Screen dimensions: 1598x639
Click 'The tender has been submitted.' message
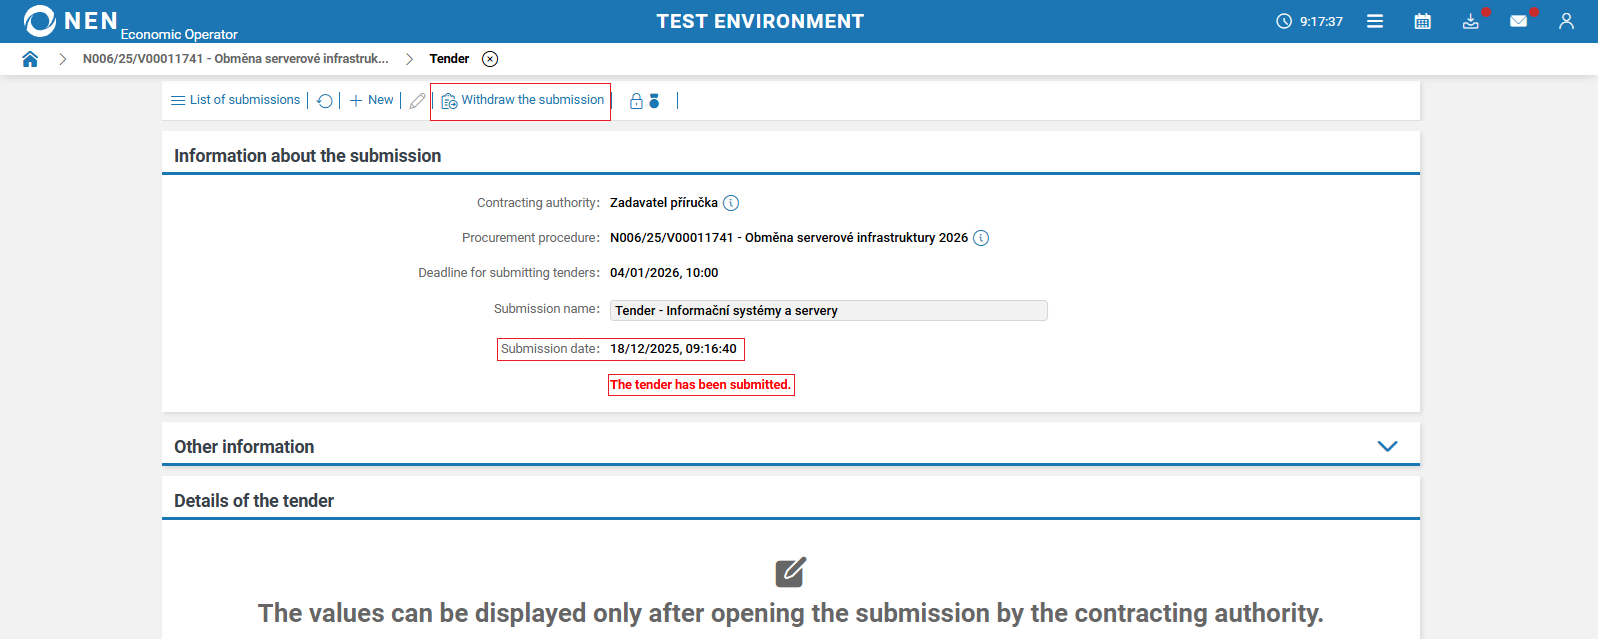pos(701,385)
